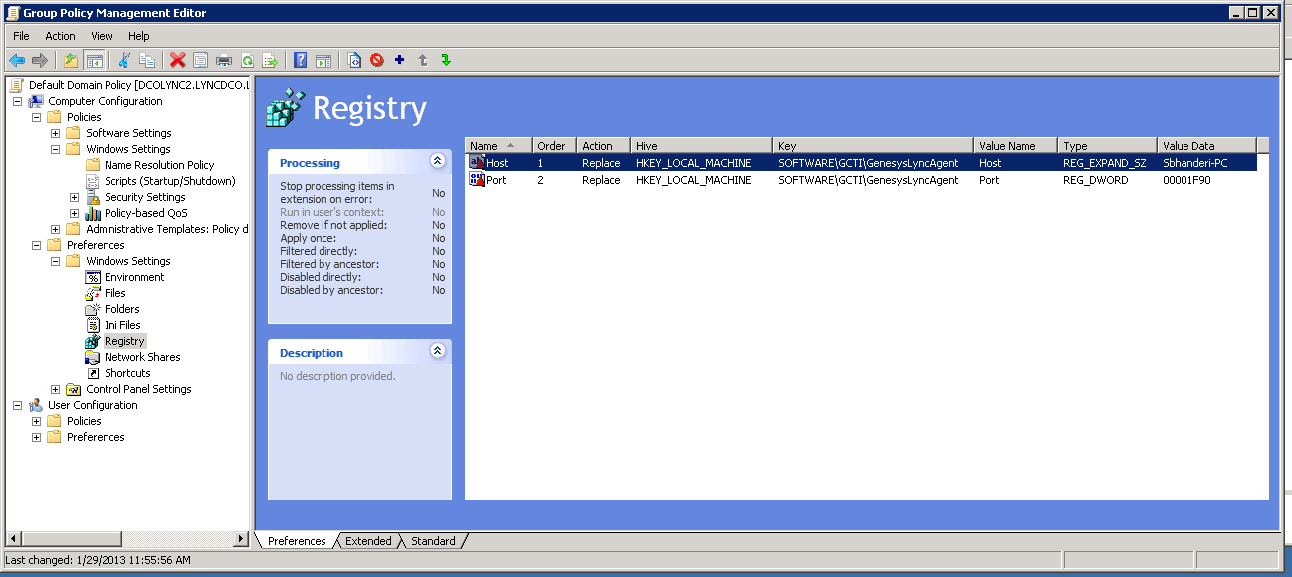Select Network Shares in the tree
Viewport: 1292px width, 577px height.
click(x=142, y=357)
